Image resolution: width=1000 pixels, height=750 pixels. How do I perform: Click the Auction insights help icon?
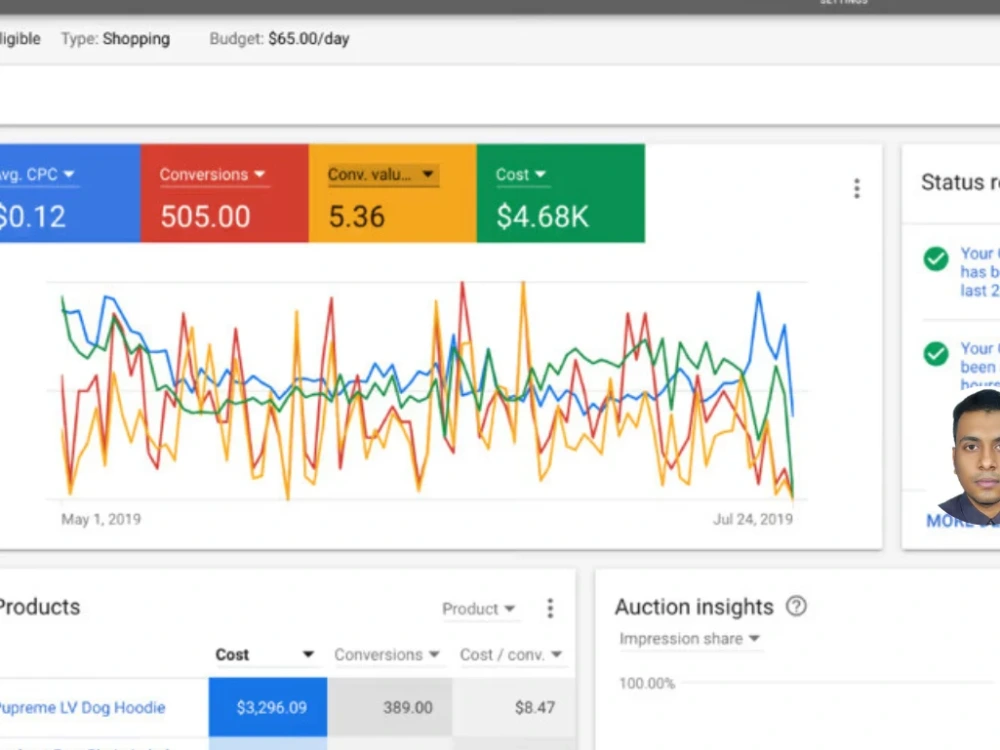pyautogui.click(x=797, y=606)
